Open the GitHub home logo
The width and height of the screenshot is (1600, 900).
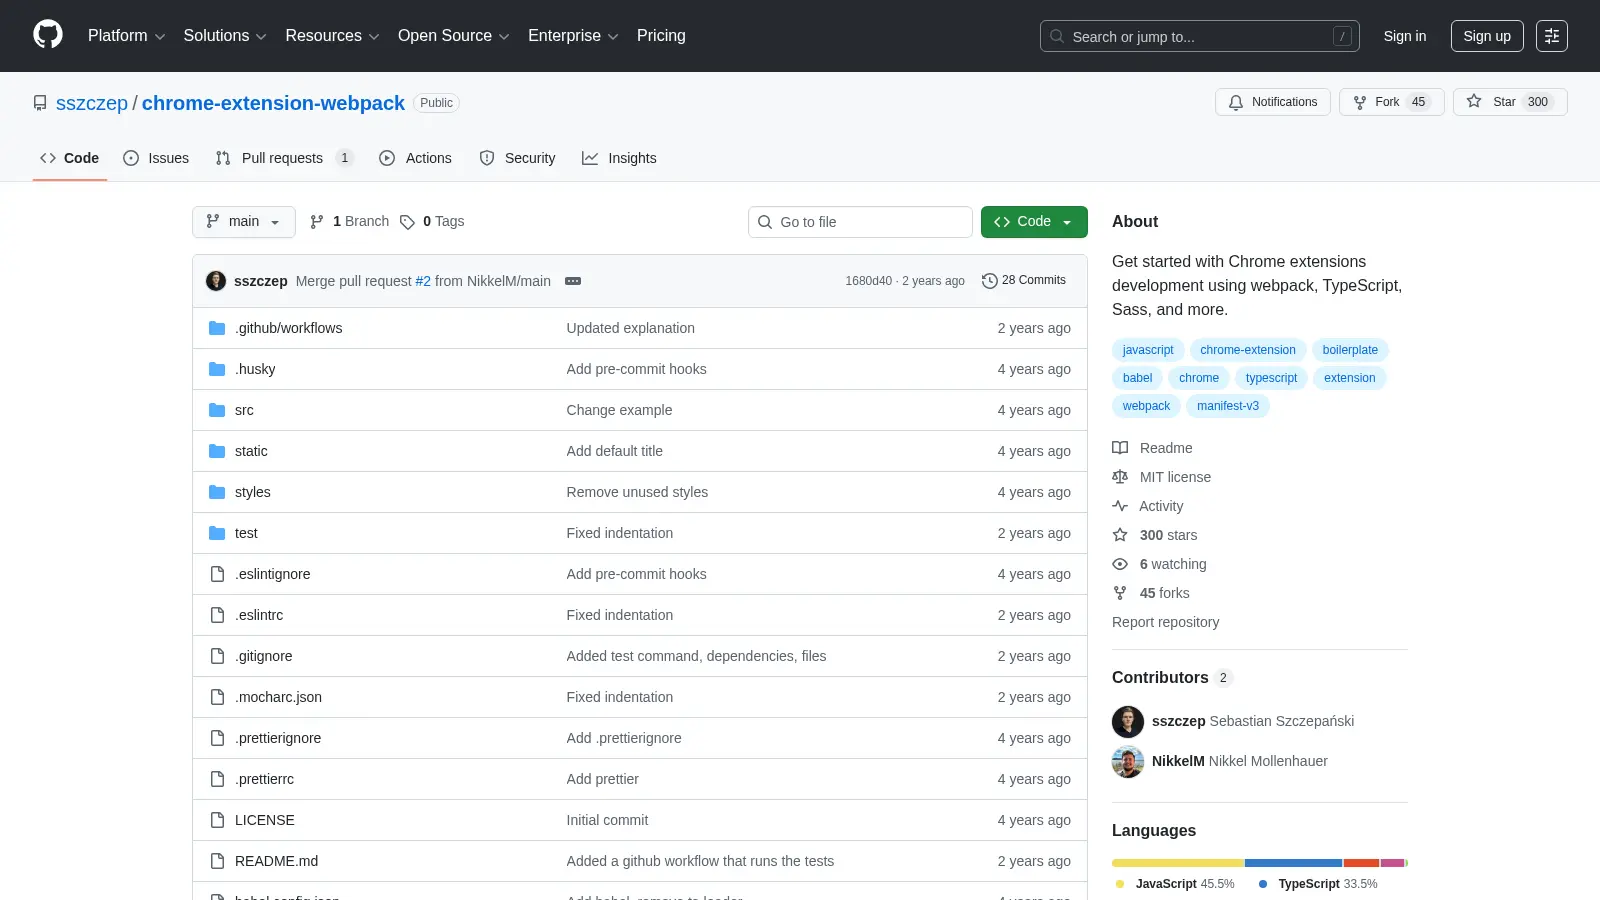click(48, 35)
